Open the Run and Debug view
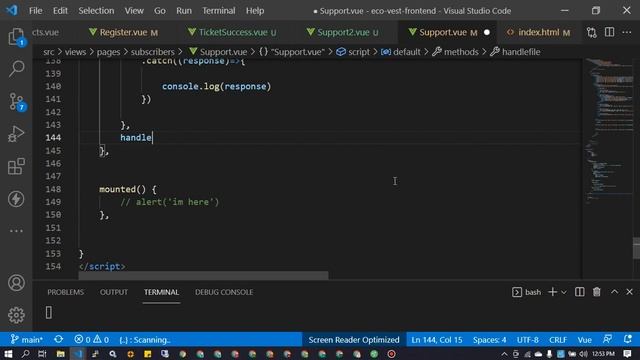The width and height of the screenshot is (640, 360). click(16, 134)
